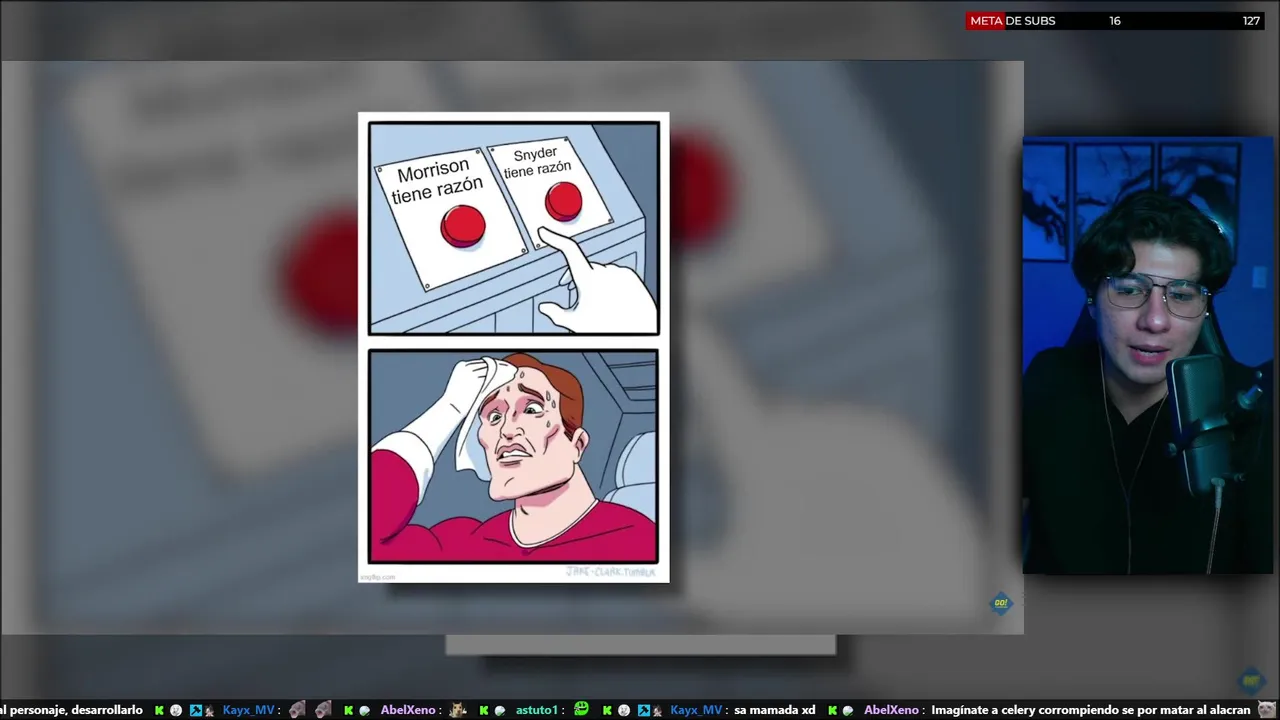Click the sub goal total 127
Viewport: 1280px width, 720px height.
tap(1251, 20)
